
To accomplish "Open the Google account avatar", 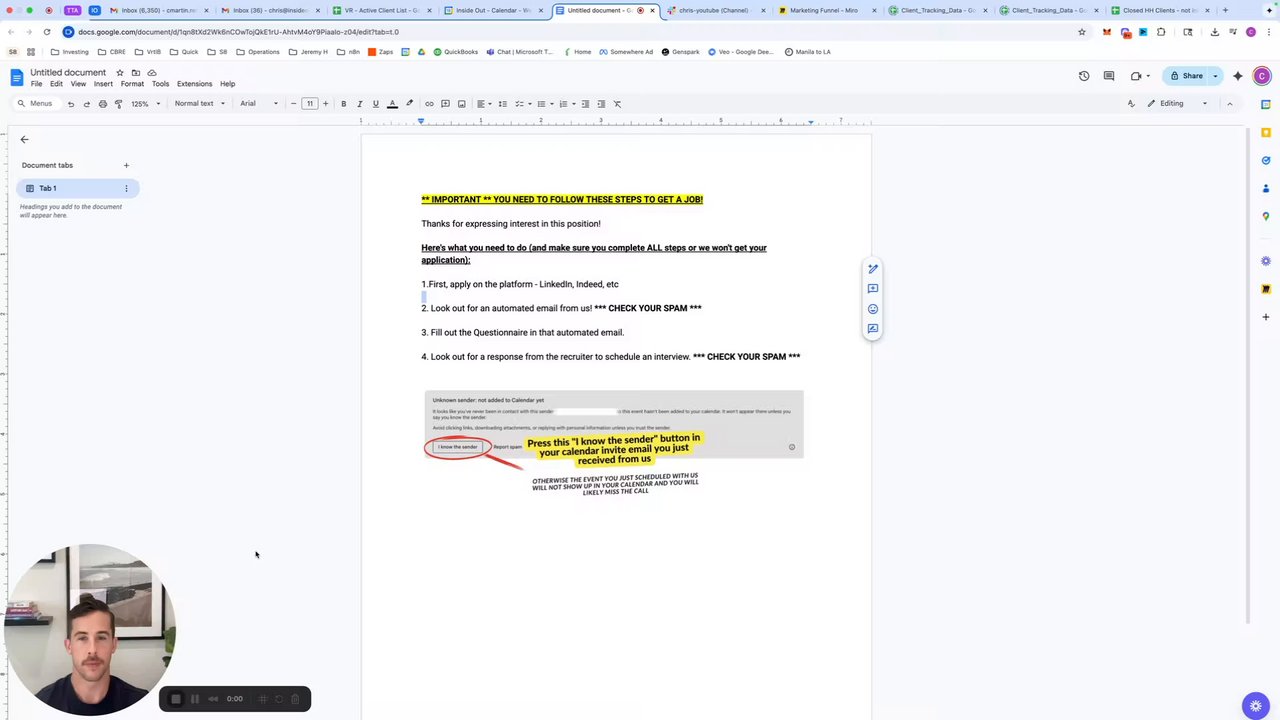I will pos(1262,76).
